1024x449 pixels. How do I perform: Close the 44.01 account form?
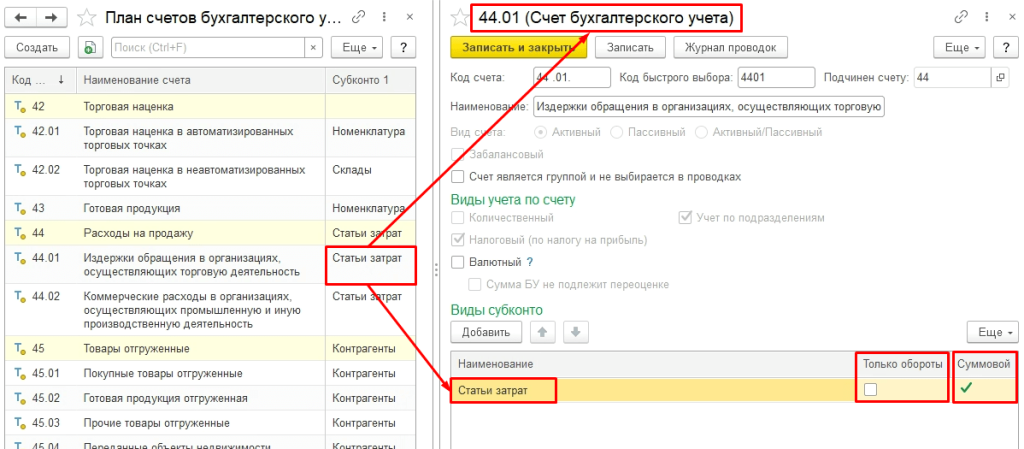point(1012,17)
